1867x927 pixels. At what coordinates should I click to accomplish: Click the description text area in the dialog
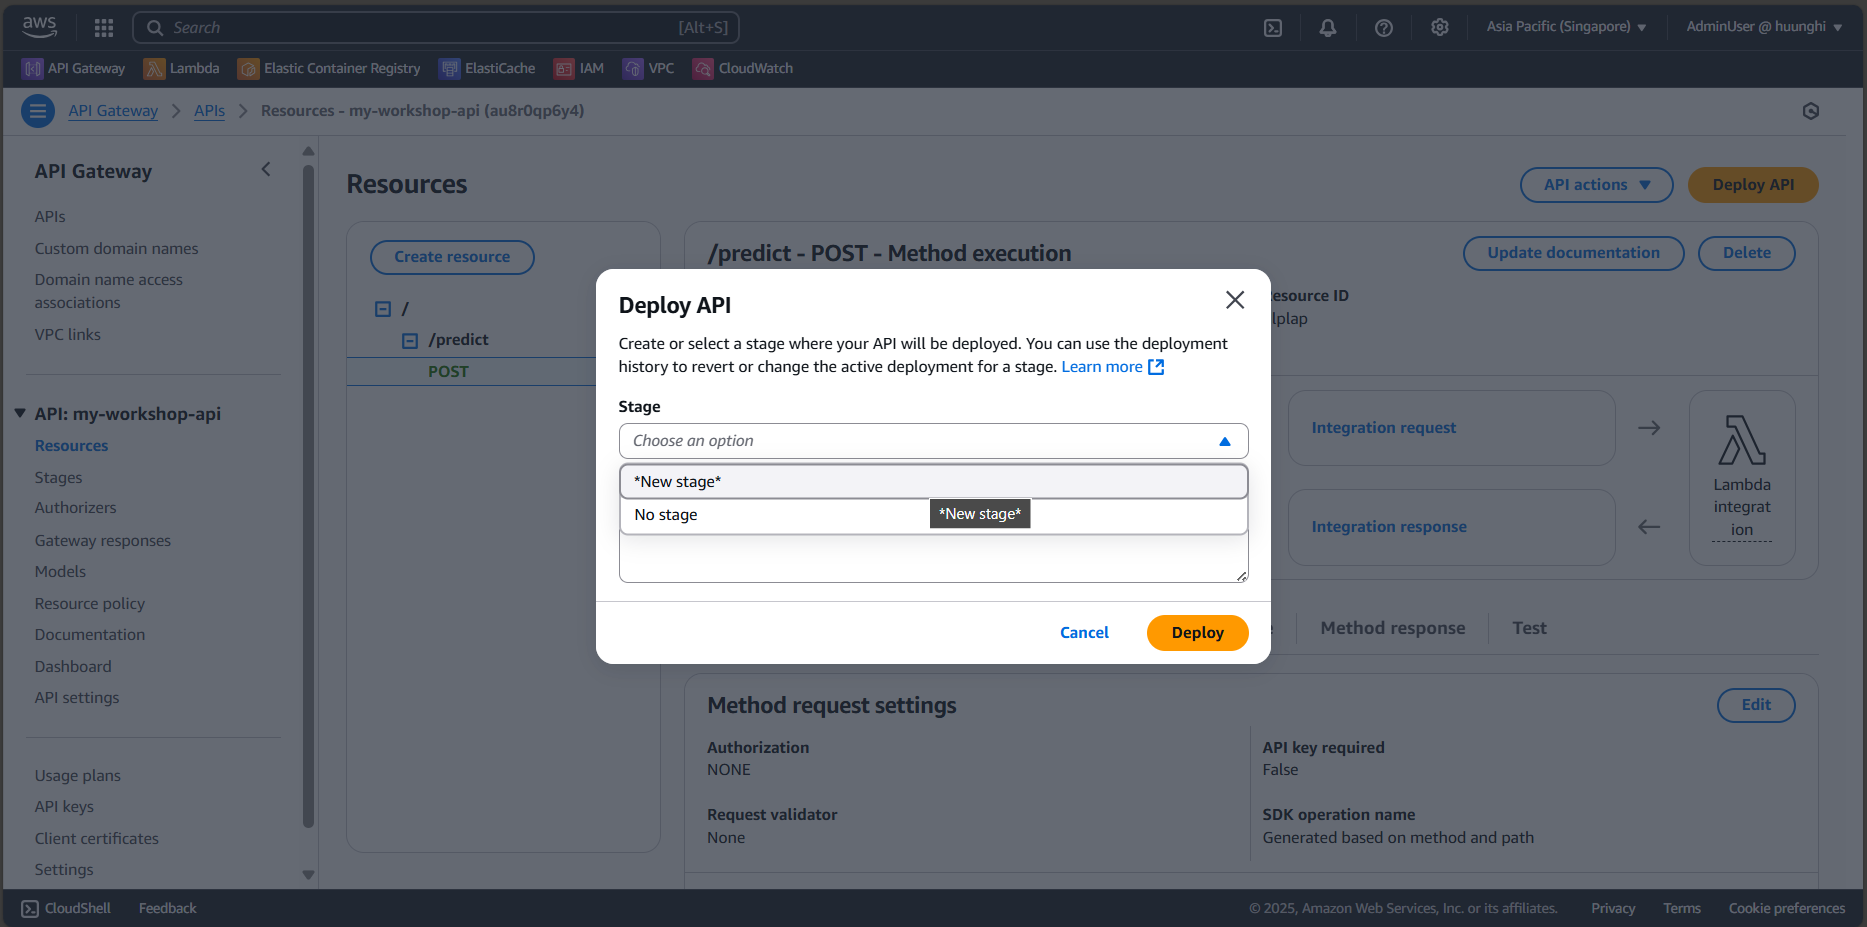[x=933, y=559]
